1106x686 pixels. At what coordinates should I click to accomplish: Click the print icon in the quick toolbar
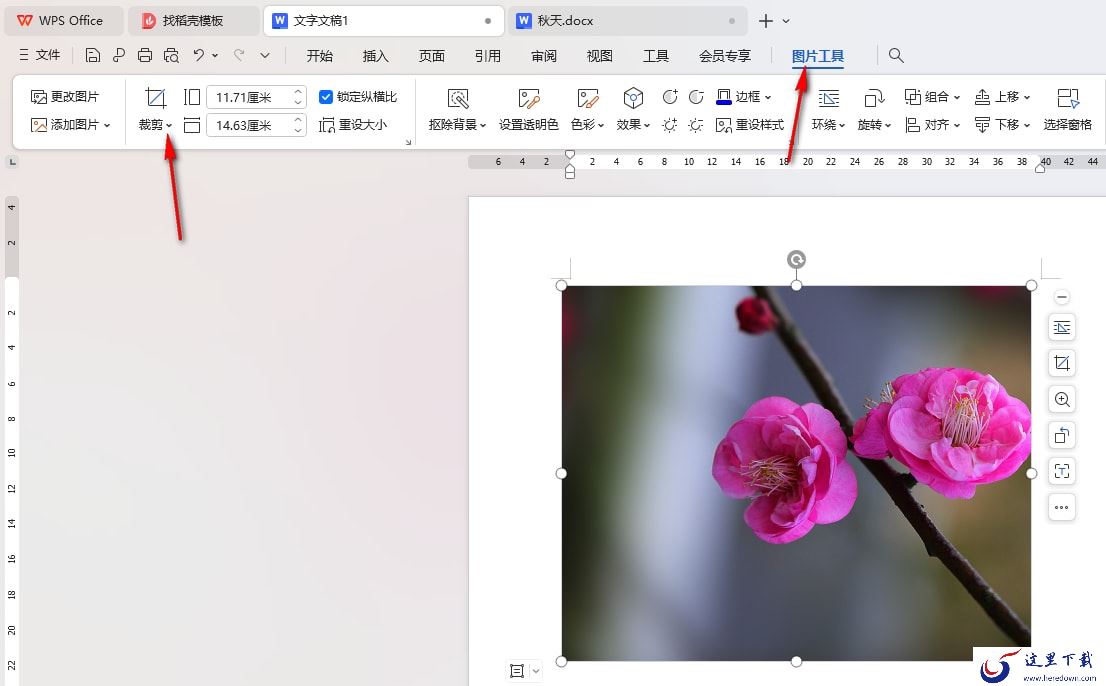145,55
